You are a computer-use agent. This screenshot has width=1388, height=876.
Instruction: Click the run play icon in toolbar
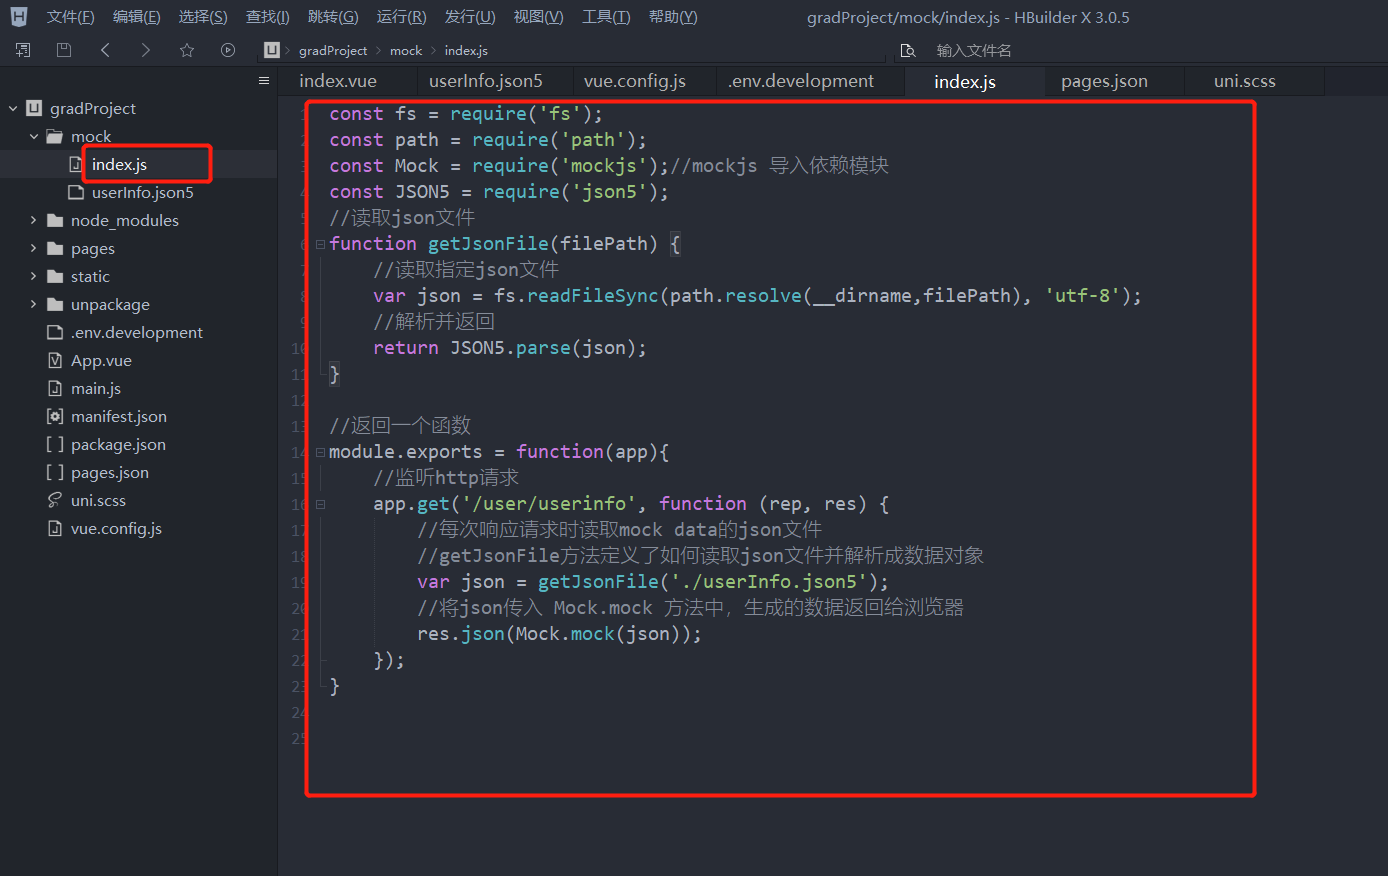pos(228,50)
